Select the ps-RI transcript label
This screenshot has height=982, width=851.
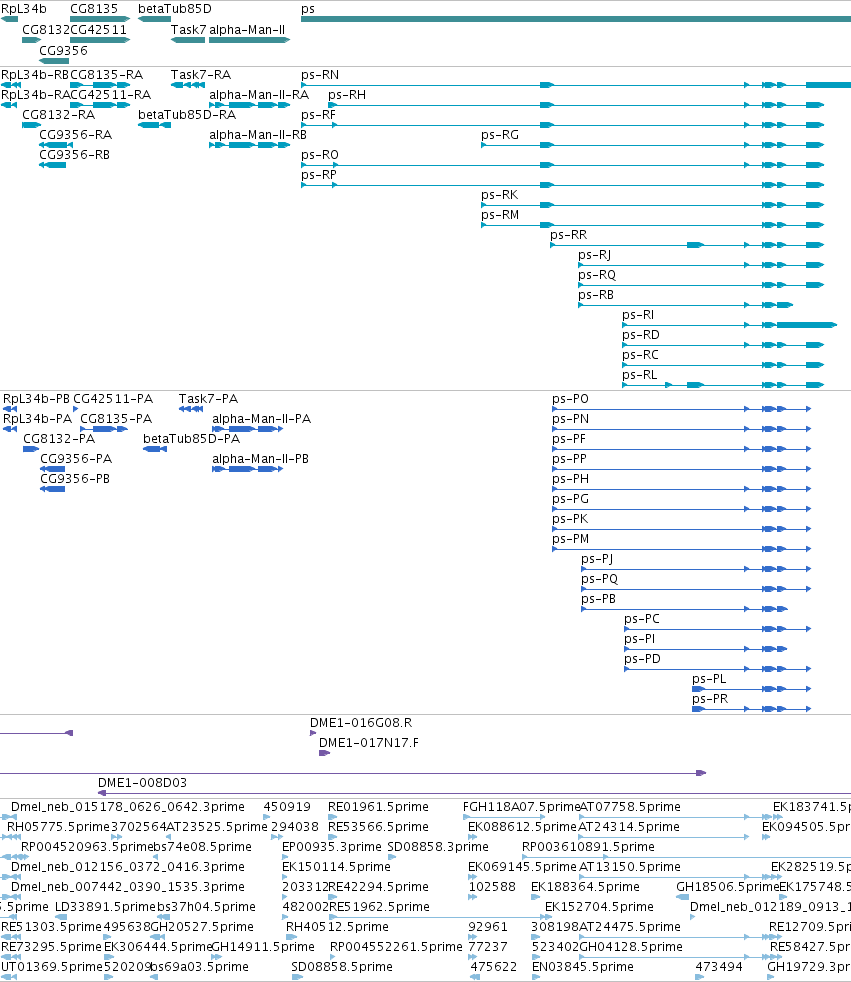coord(637,315)
